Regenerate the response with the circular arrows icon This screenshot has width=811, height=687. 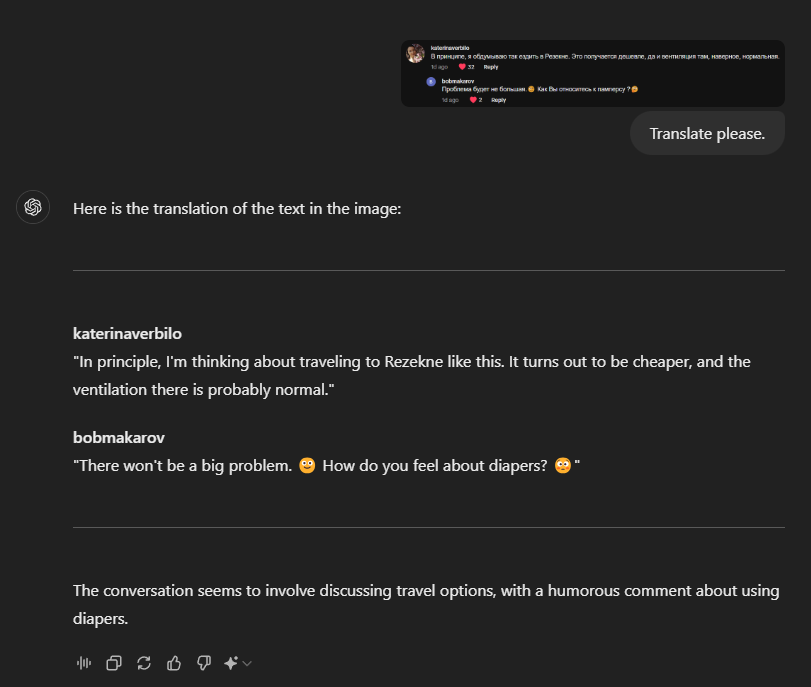coord(144,662)
